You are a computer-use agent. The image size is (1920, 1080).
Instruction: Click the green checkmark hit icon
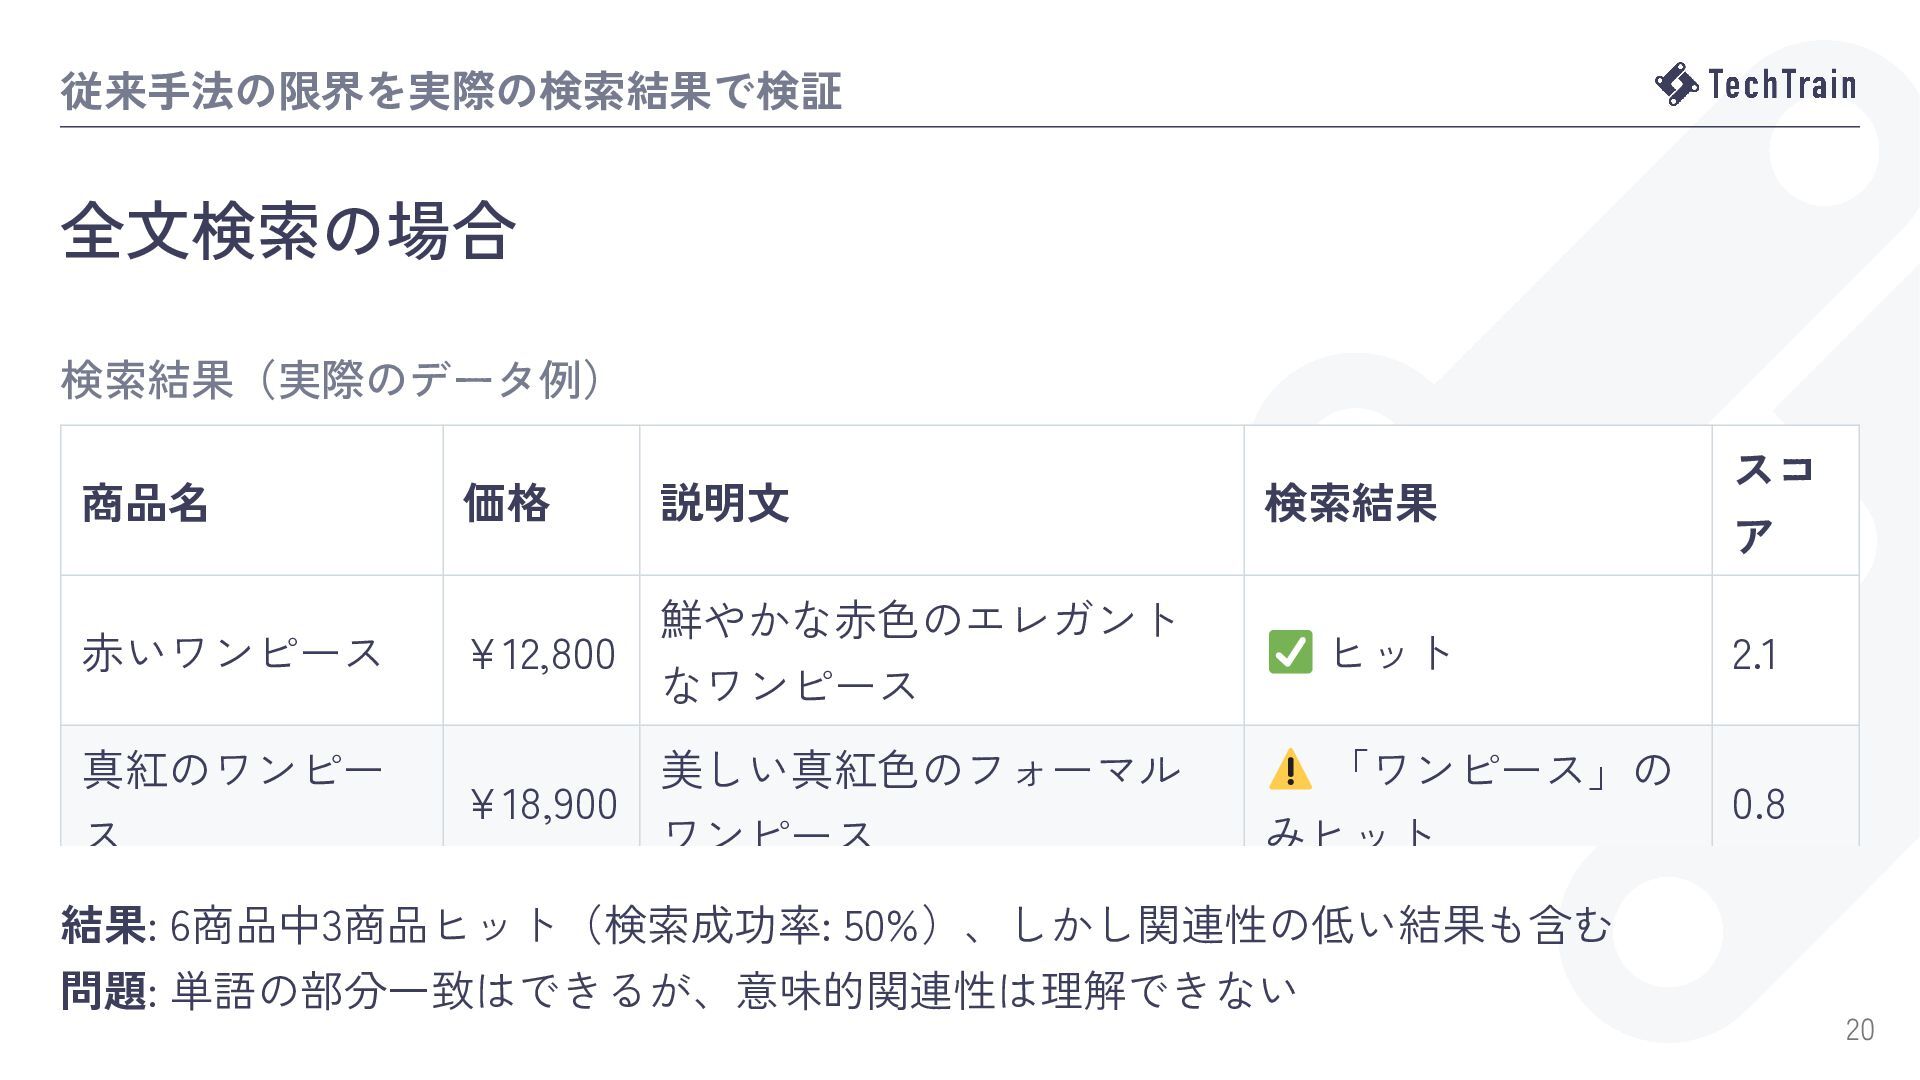(1290, 652)
